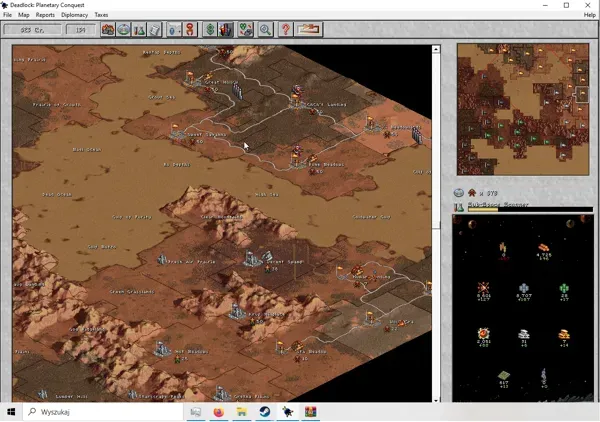Open Firefox from the taskbar
Screen dimensions: 600x422
click(218, 412)
